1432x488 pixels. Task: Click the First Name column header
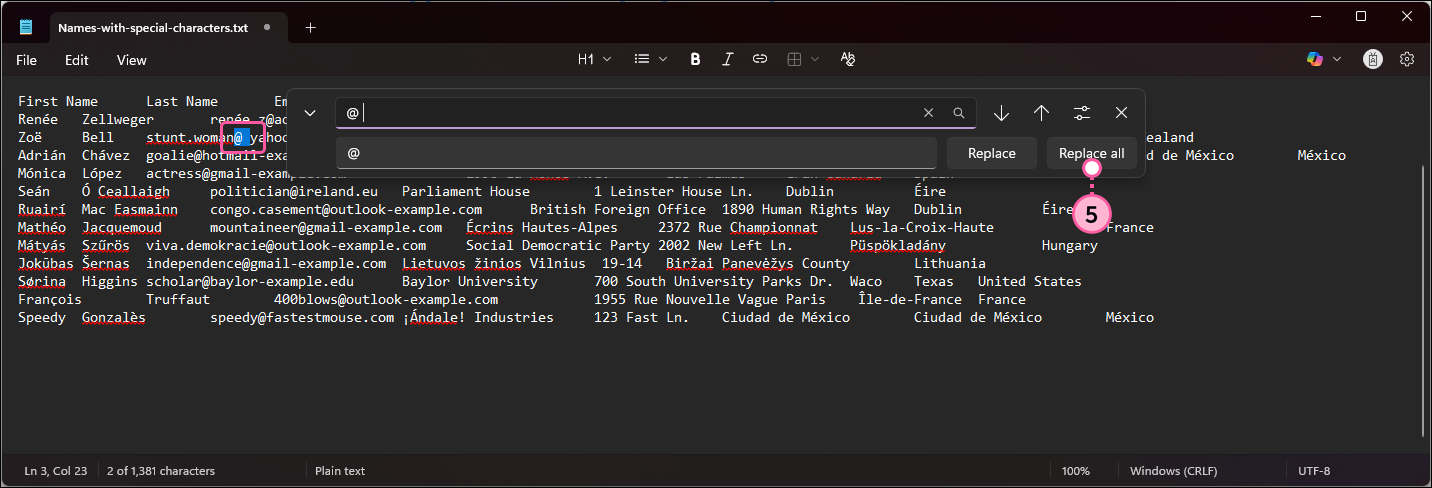(58, 101)
